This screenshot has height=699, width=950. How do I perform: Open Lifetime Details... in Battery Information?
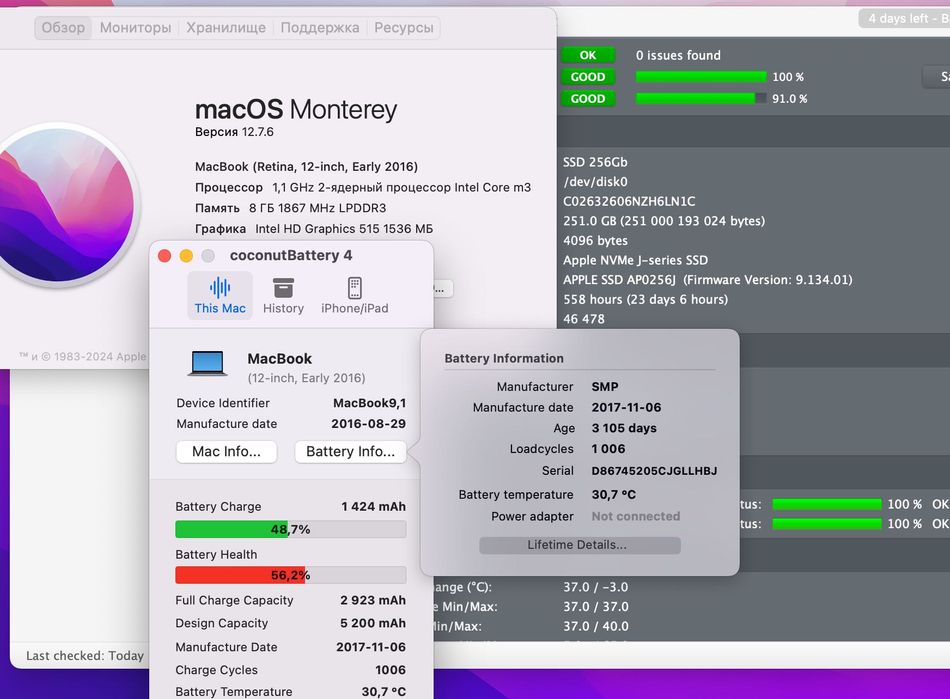(580, 545)
